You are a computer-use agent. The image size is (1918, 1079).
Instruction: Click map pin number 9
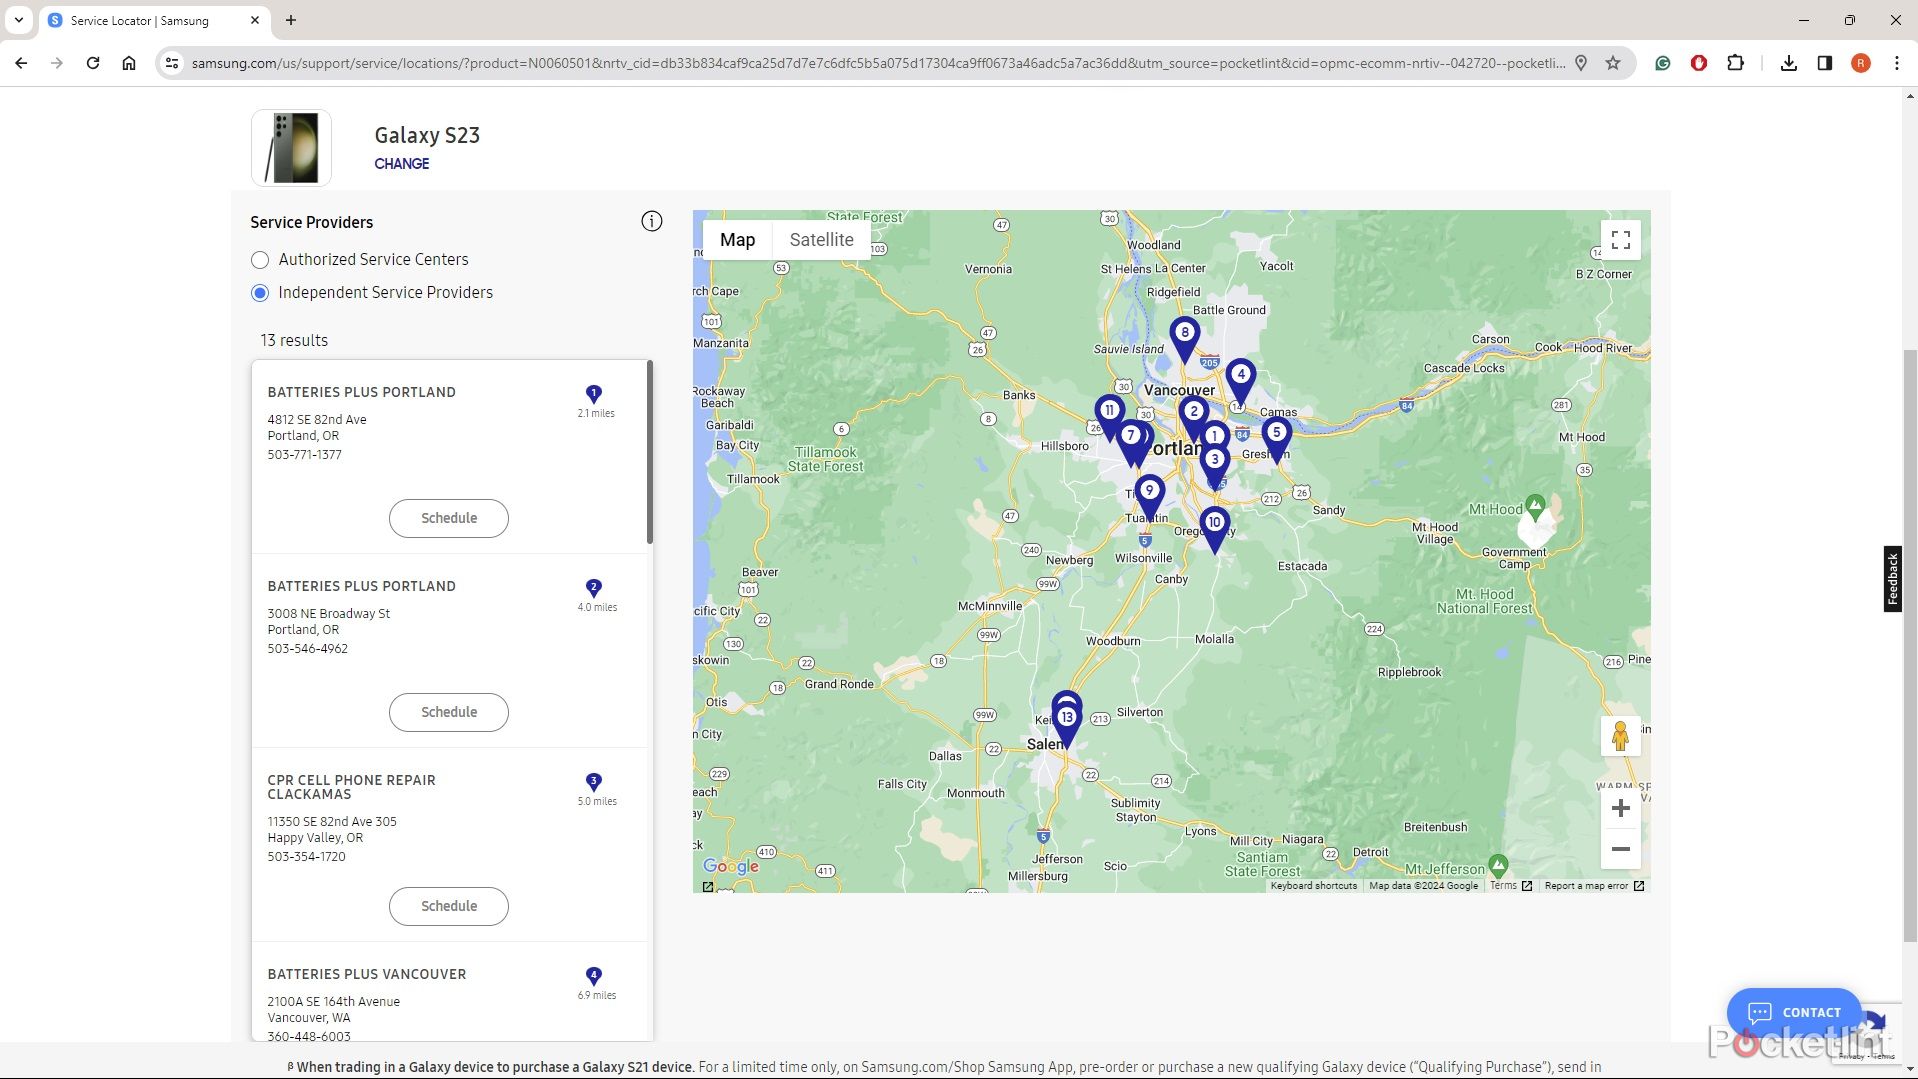click(1149, 496)
